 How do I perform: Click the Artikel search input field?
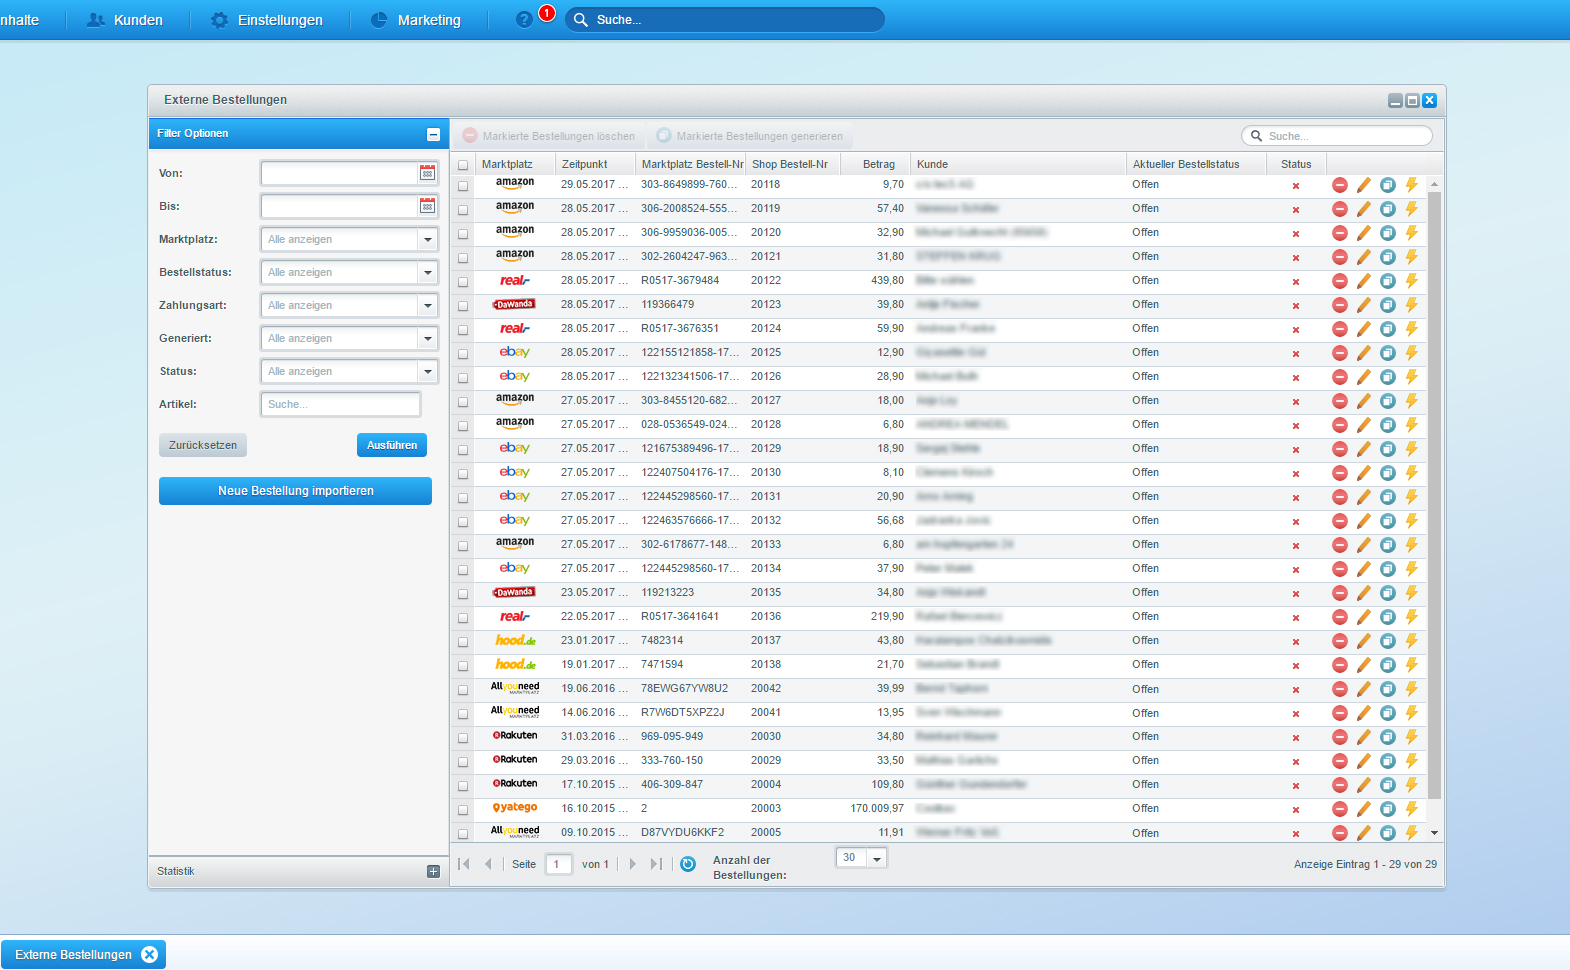[340, 404]
